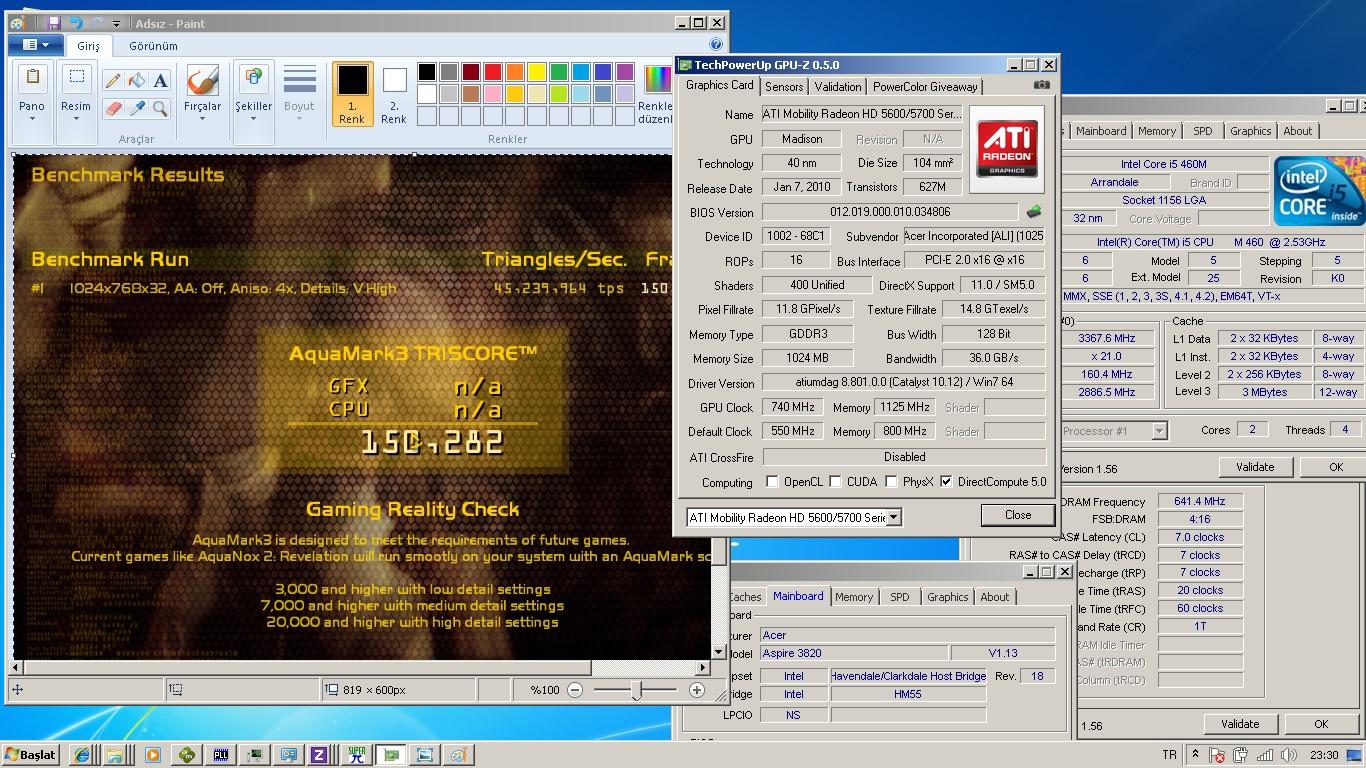Click the Resim selection rectangle icon
The width and height of the screenshot is (1366, 768).
pyautogui.click(x=76, y=79)
